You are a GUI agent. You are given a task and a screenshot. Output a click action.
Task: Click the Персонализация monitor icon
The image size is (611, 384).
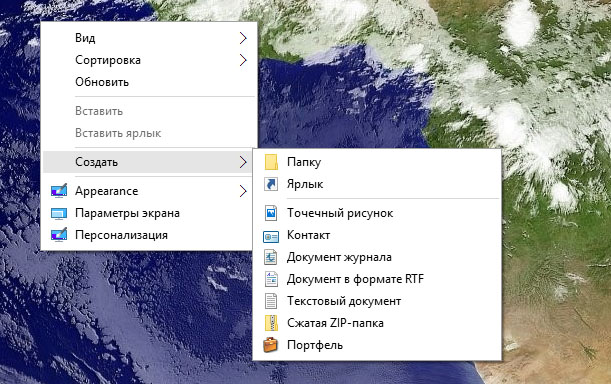coord(59,235)
